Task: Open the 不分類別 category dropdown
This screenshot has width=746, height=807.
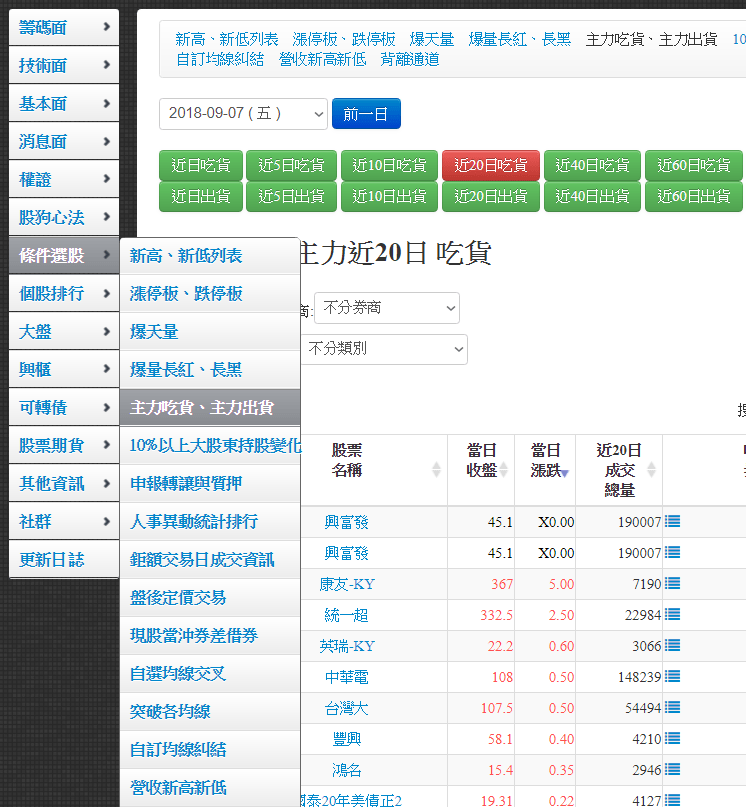Action: [383, 349]
